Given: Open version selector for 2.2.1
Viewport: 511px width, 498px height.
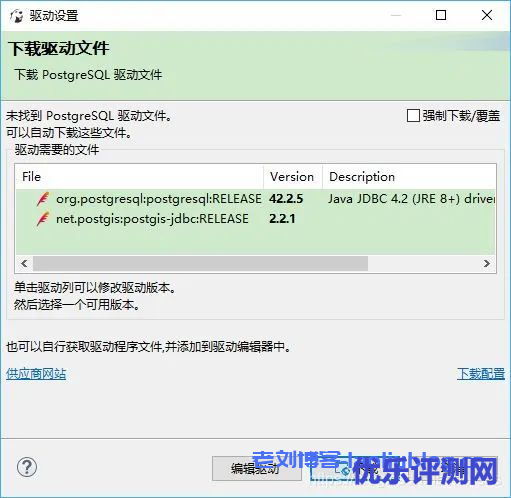Looking at the screenshot, I should (282, 219).
